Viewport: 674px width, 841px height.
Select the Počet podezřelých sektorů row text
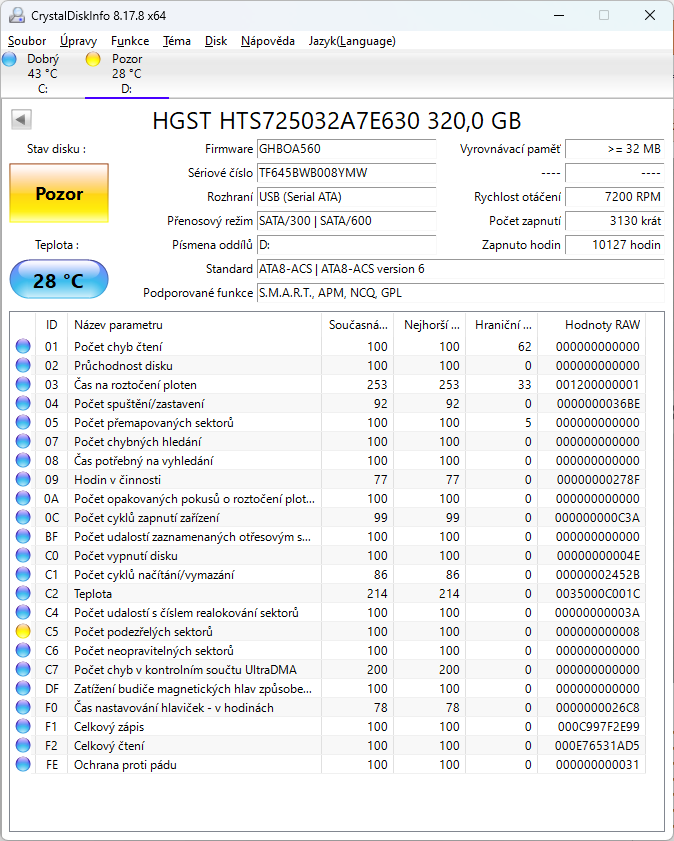143,631
